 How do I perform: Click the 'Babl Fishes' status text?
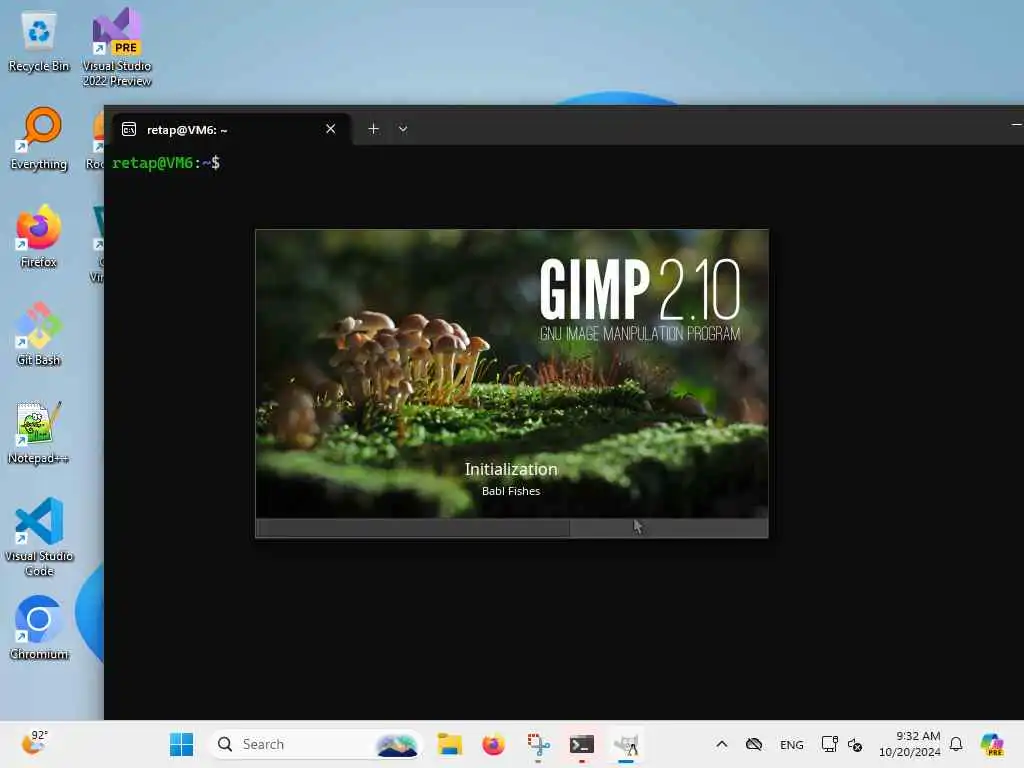(x=511, y=491)
